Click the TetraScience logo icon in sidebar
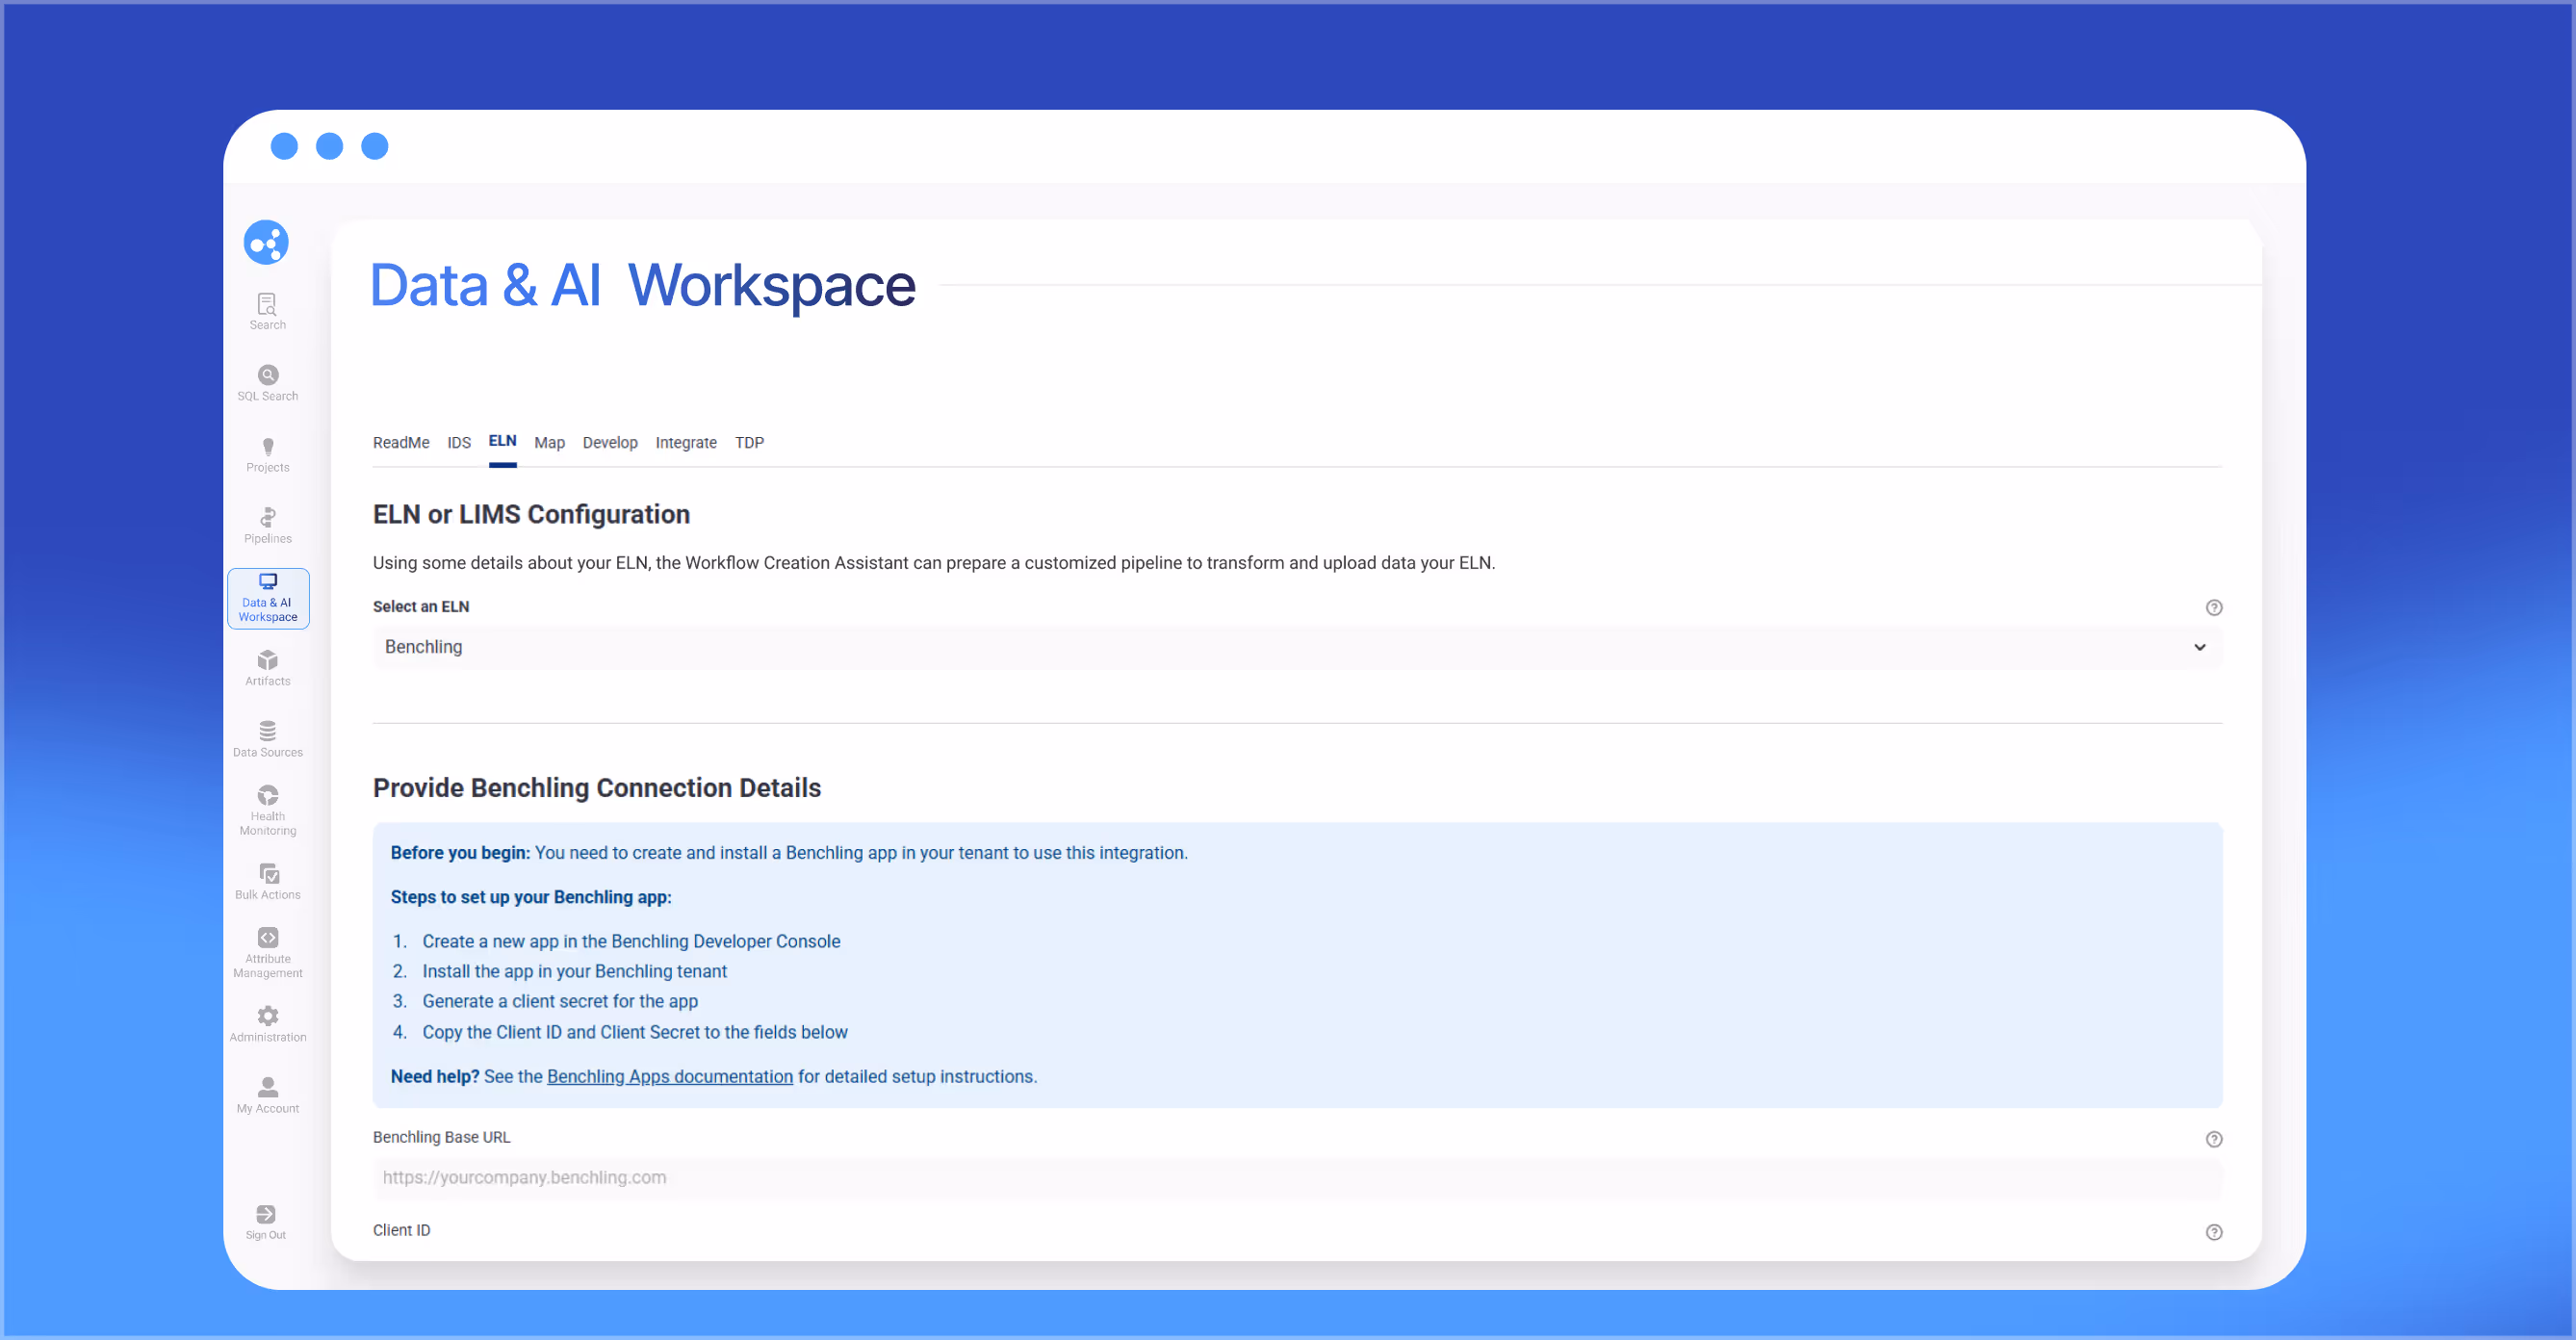Image resolution: width=2576 pixels, height=1340 pixels. (x=266, y=242)
